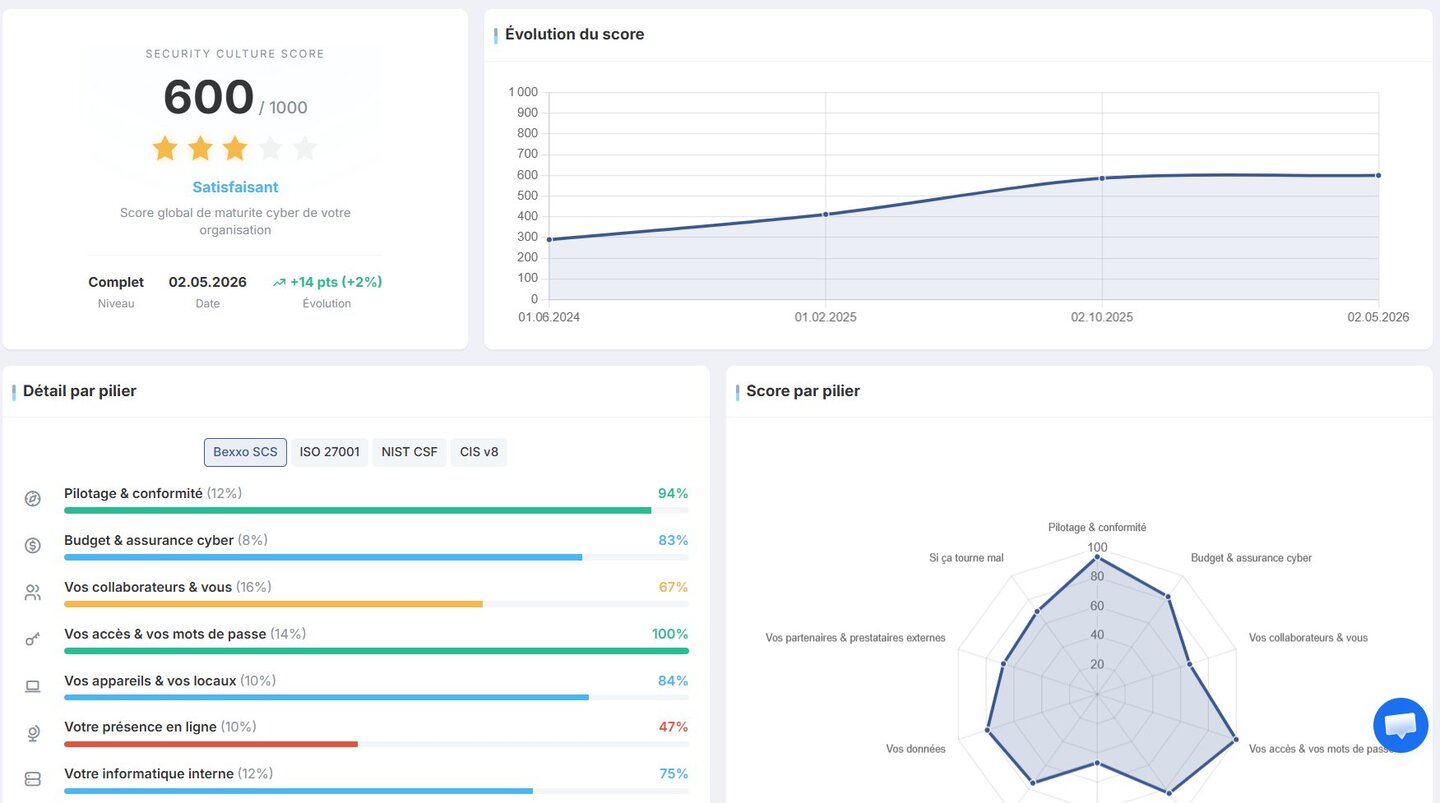1440x803 pixels.
Task: Click the radar point for Vos collaborateurs & vous
Action: pos(1189,664)
